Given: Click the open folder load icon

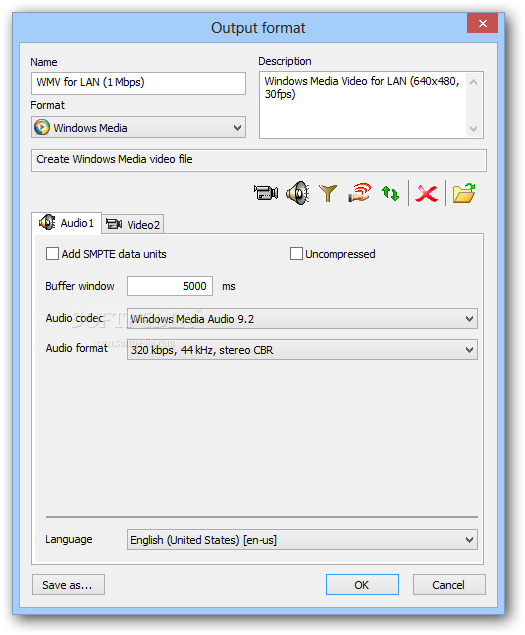Looking at the screenshot, I should coord(464,193).
